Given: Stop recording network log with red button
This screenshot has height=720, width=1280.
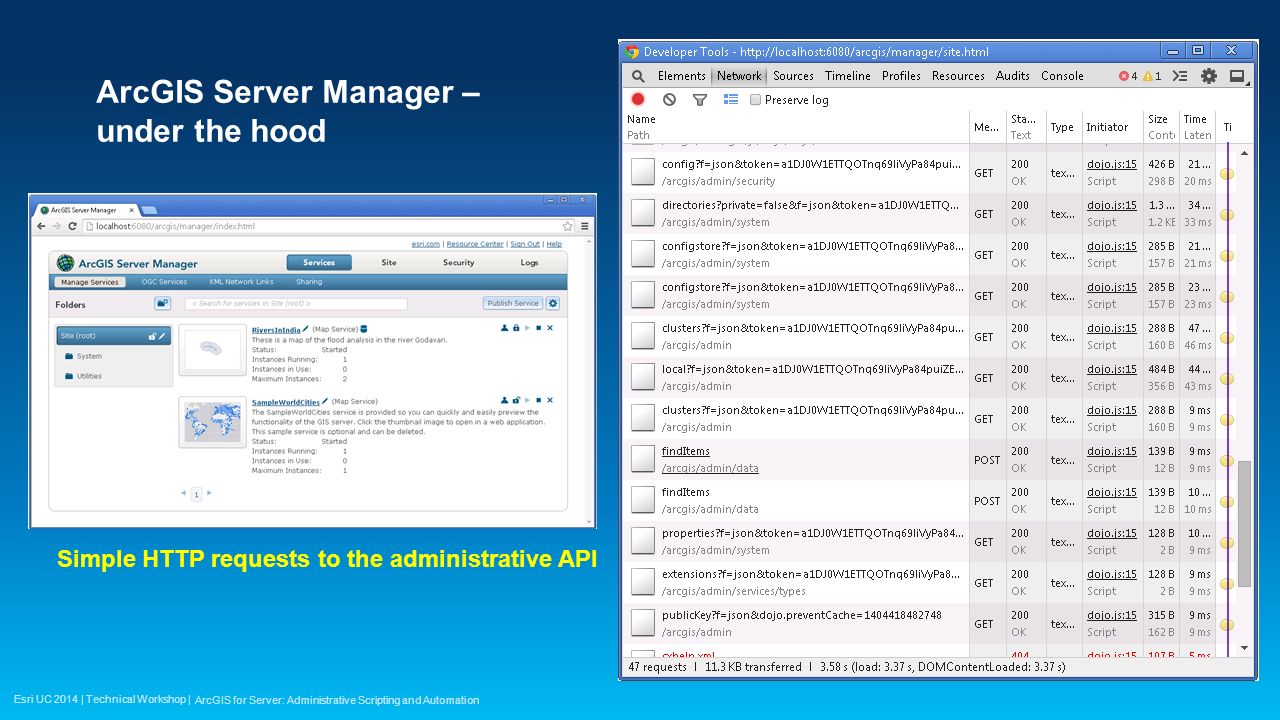Looking at the screenshot, I should [x=638, y=99].
